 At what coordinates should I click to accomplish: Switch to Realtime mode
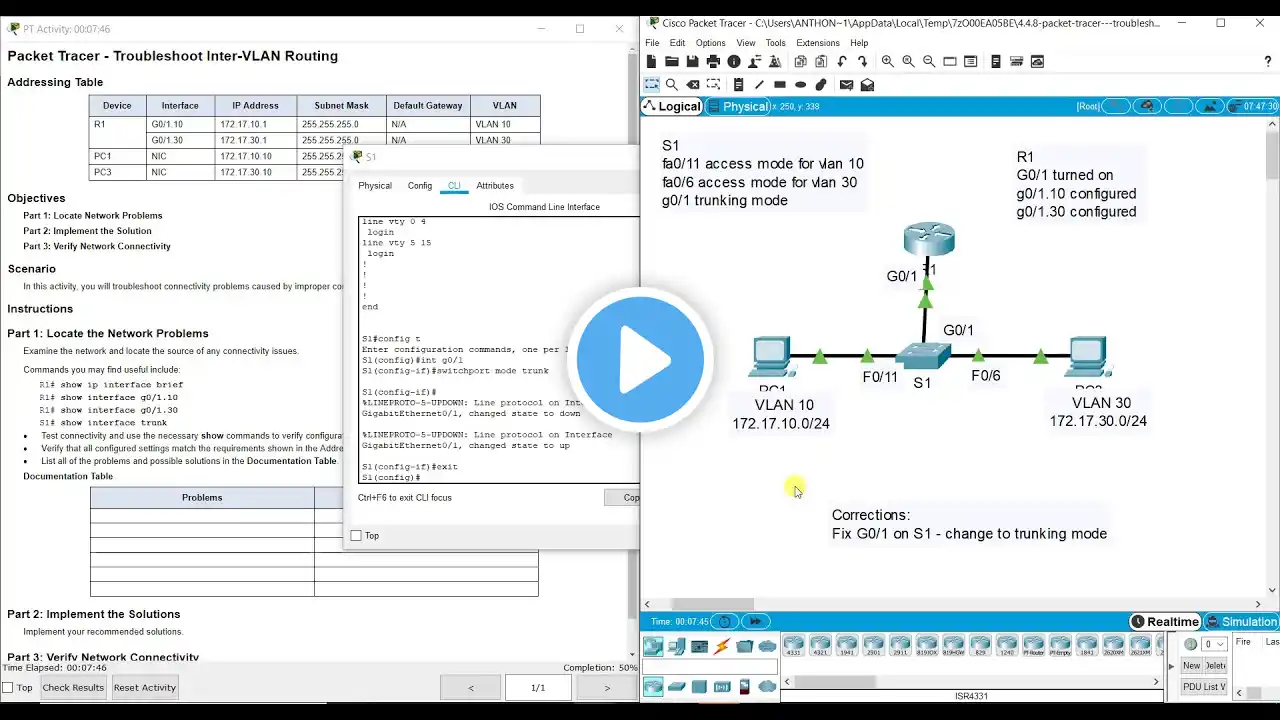[1165, 621]
